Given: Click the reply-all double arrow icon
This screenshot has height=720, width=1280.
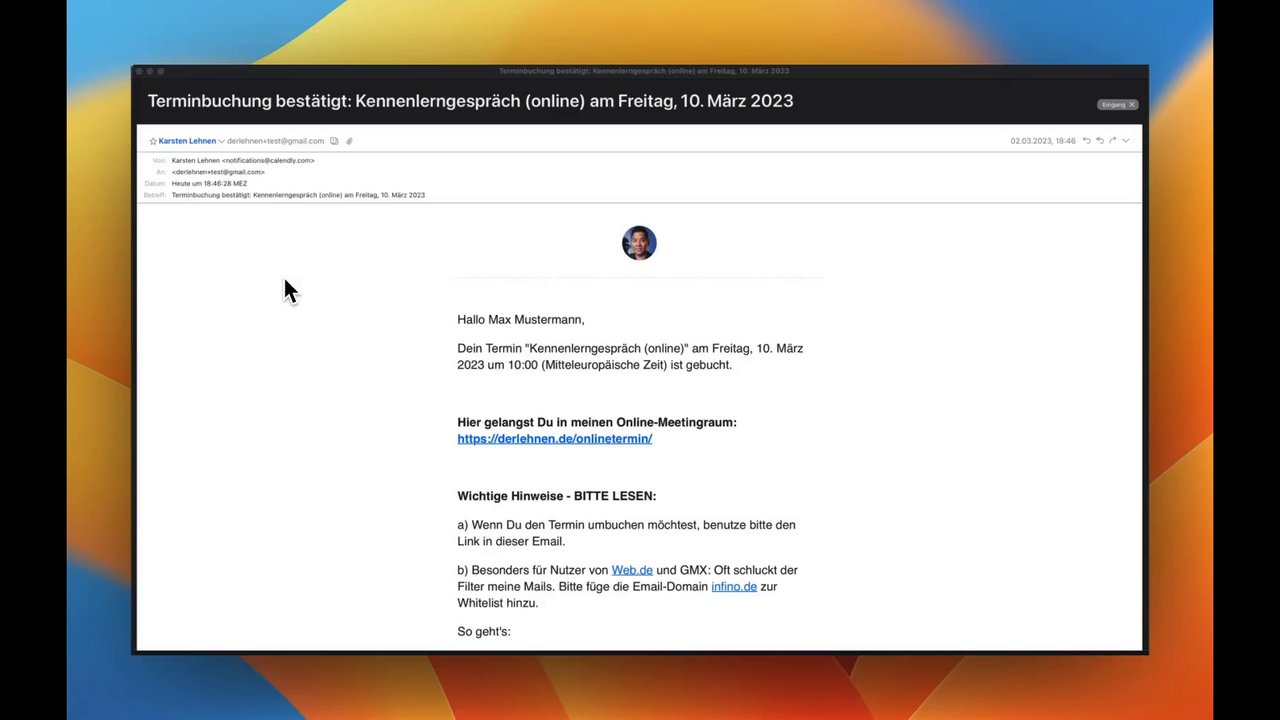Looking at the screenshot, I should [1100, 141].
